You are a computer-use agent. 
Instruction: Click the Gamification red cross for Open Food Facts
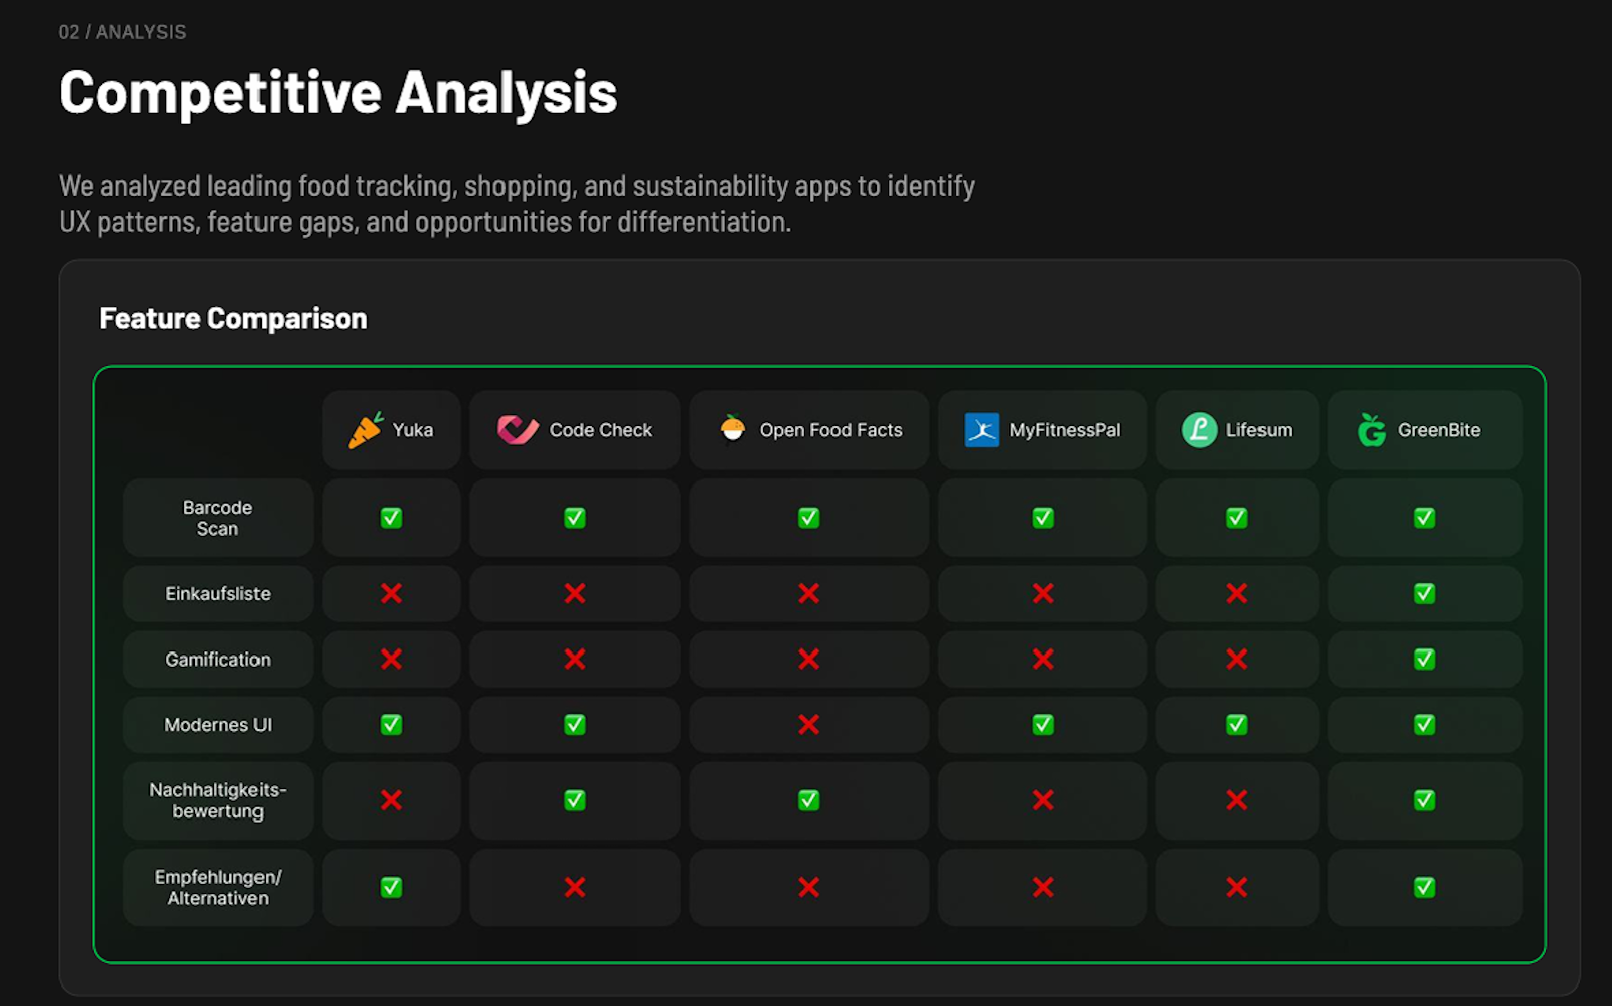click(809, 659)
